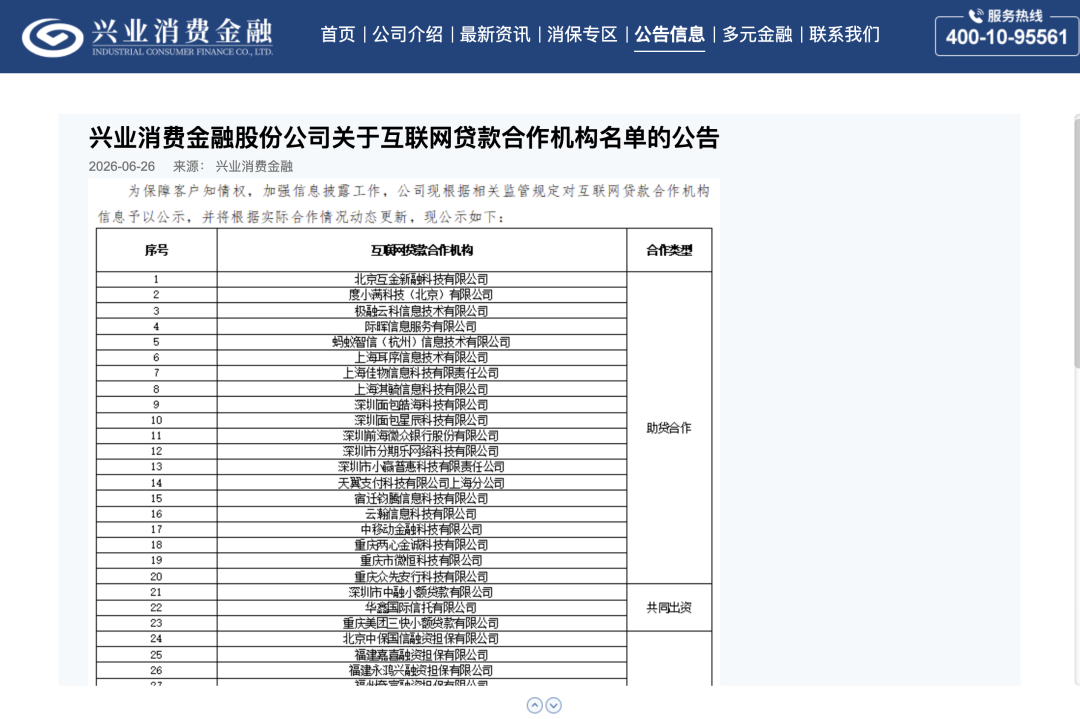Viewport: 1080px width, 719px height.
Task: Click the 助贷合作 cell
Action: click(x=669, y=428)
